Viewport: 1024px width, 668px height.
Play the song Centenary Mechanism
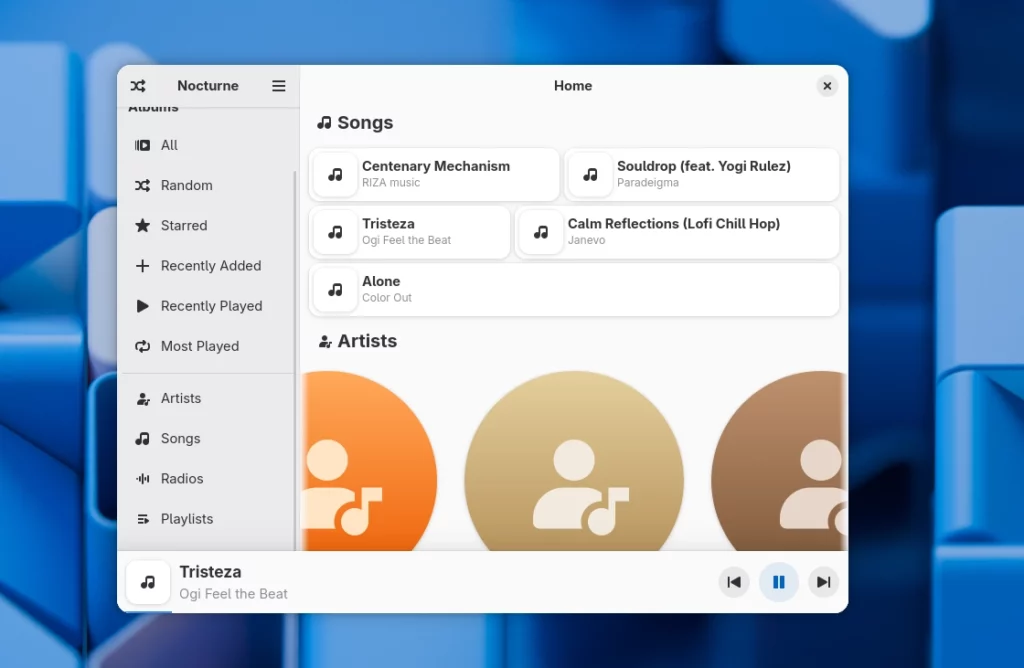435,175
